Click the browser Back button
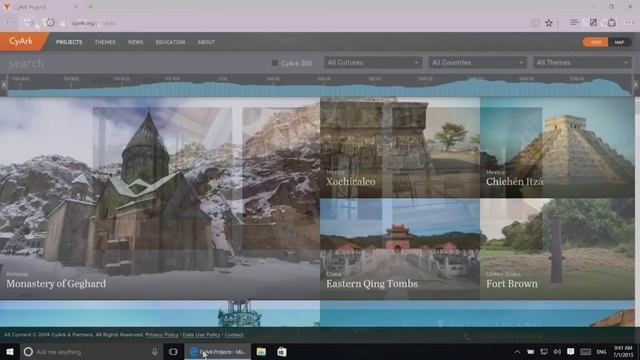The width and height of the screenshot is (640, 360). tap(10, 23)
